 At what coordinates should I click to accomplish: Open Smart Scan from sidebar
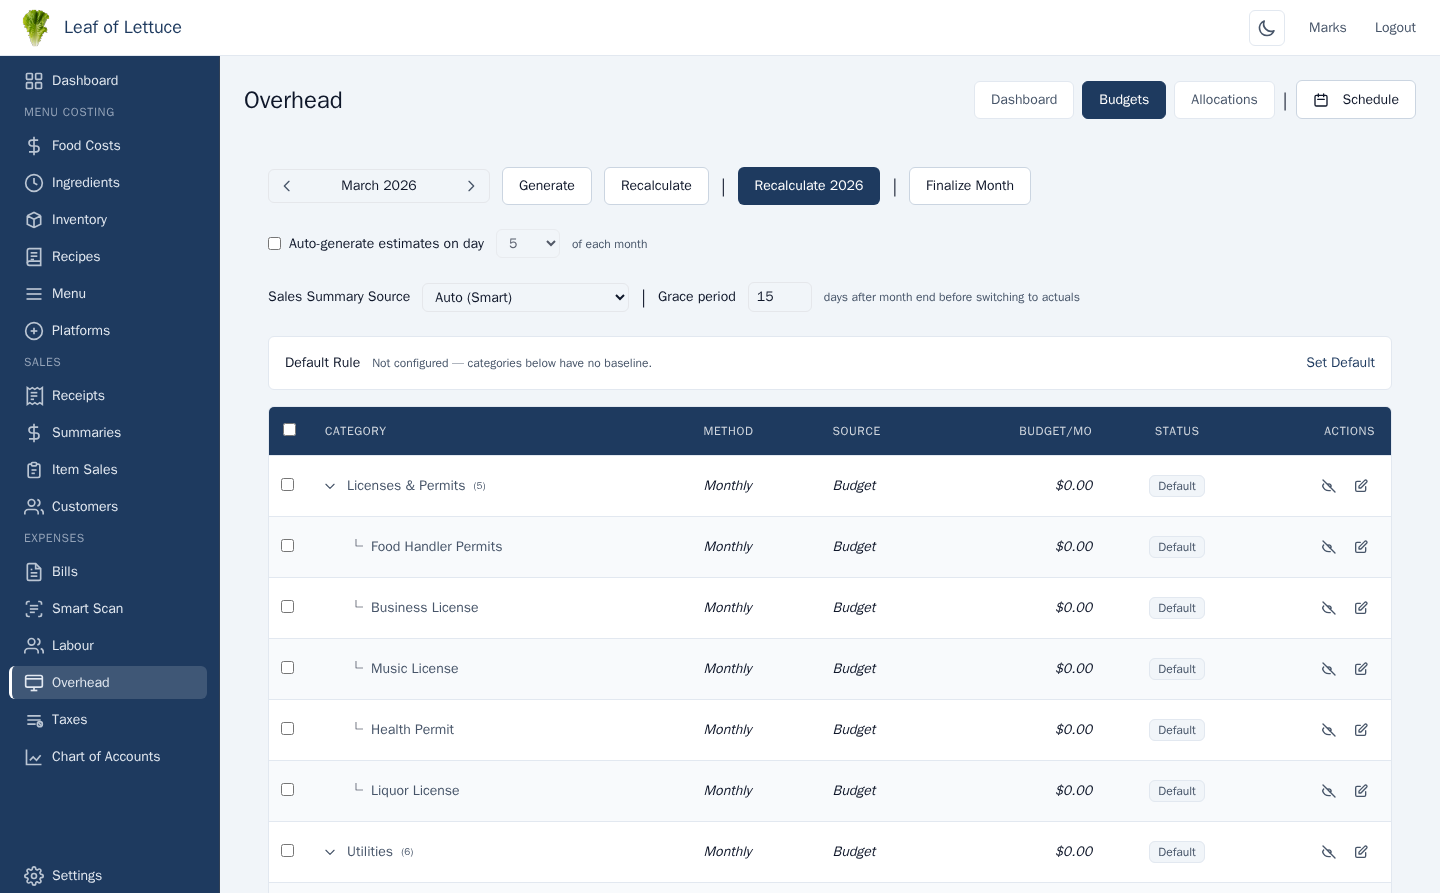point(87,608)
